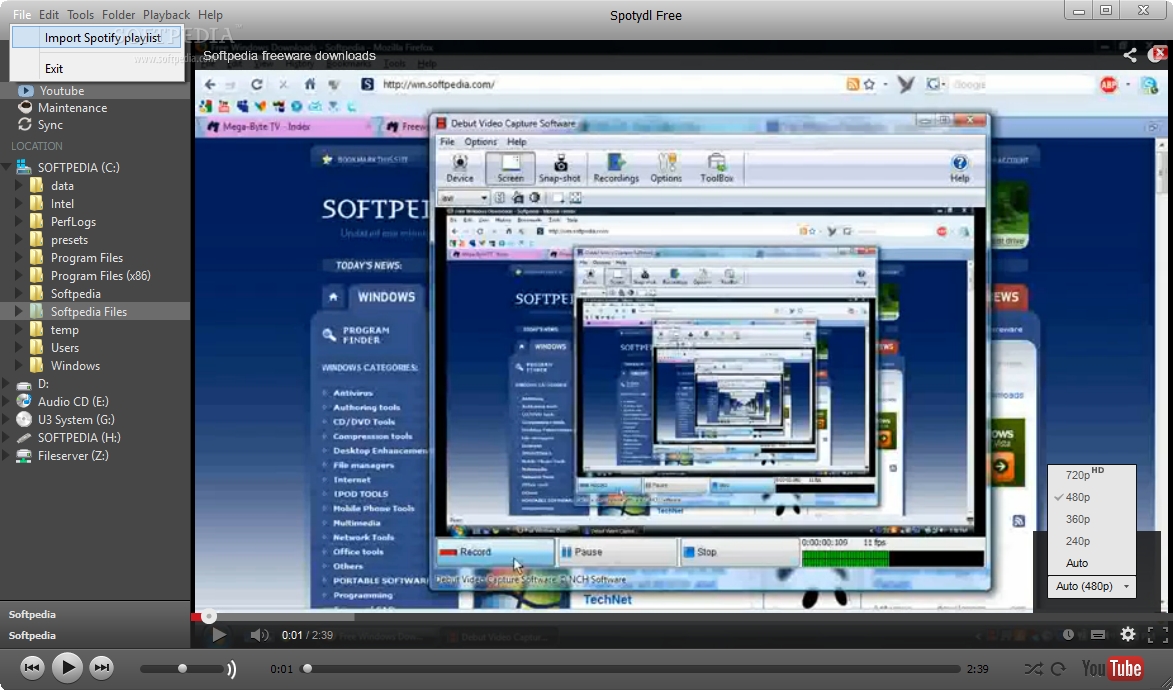
Task: Open the Auto (480p) quality dropdown
Action: (x=1091, y=586)
